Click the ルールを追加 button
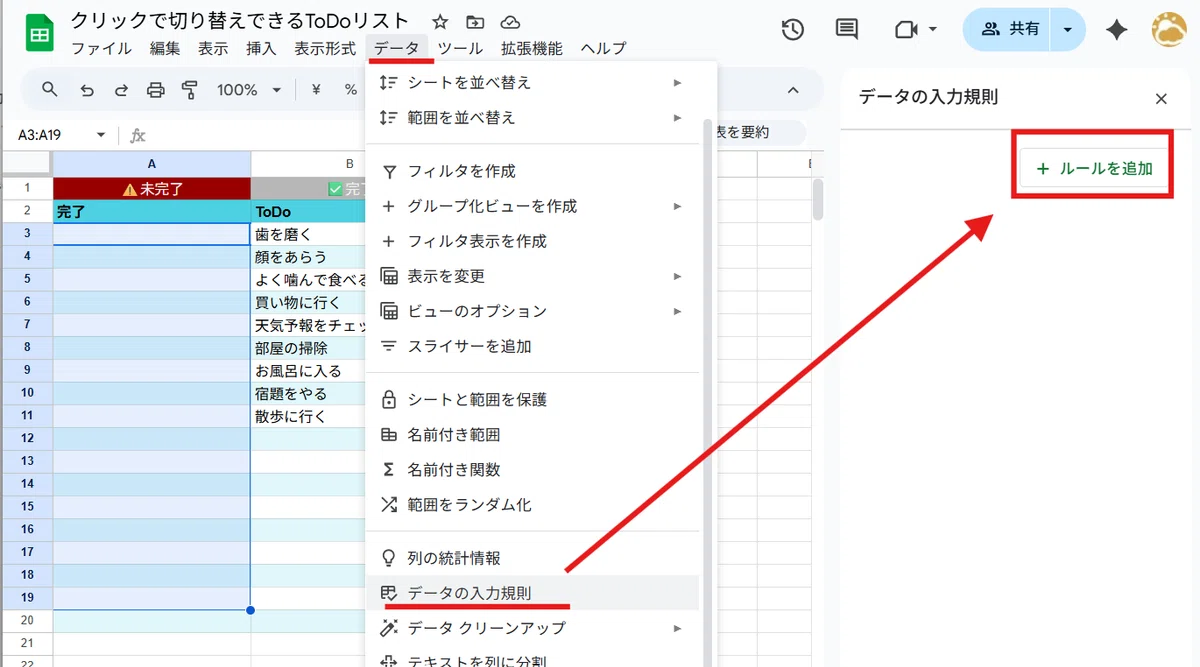 pyautogui.click(x=1094, y=169)
